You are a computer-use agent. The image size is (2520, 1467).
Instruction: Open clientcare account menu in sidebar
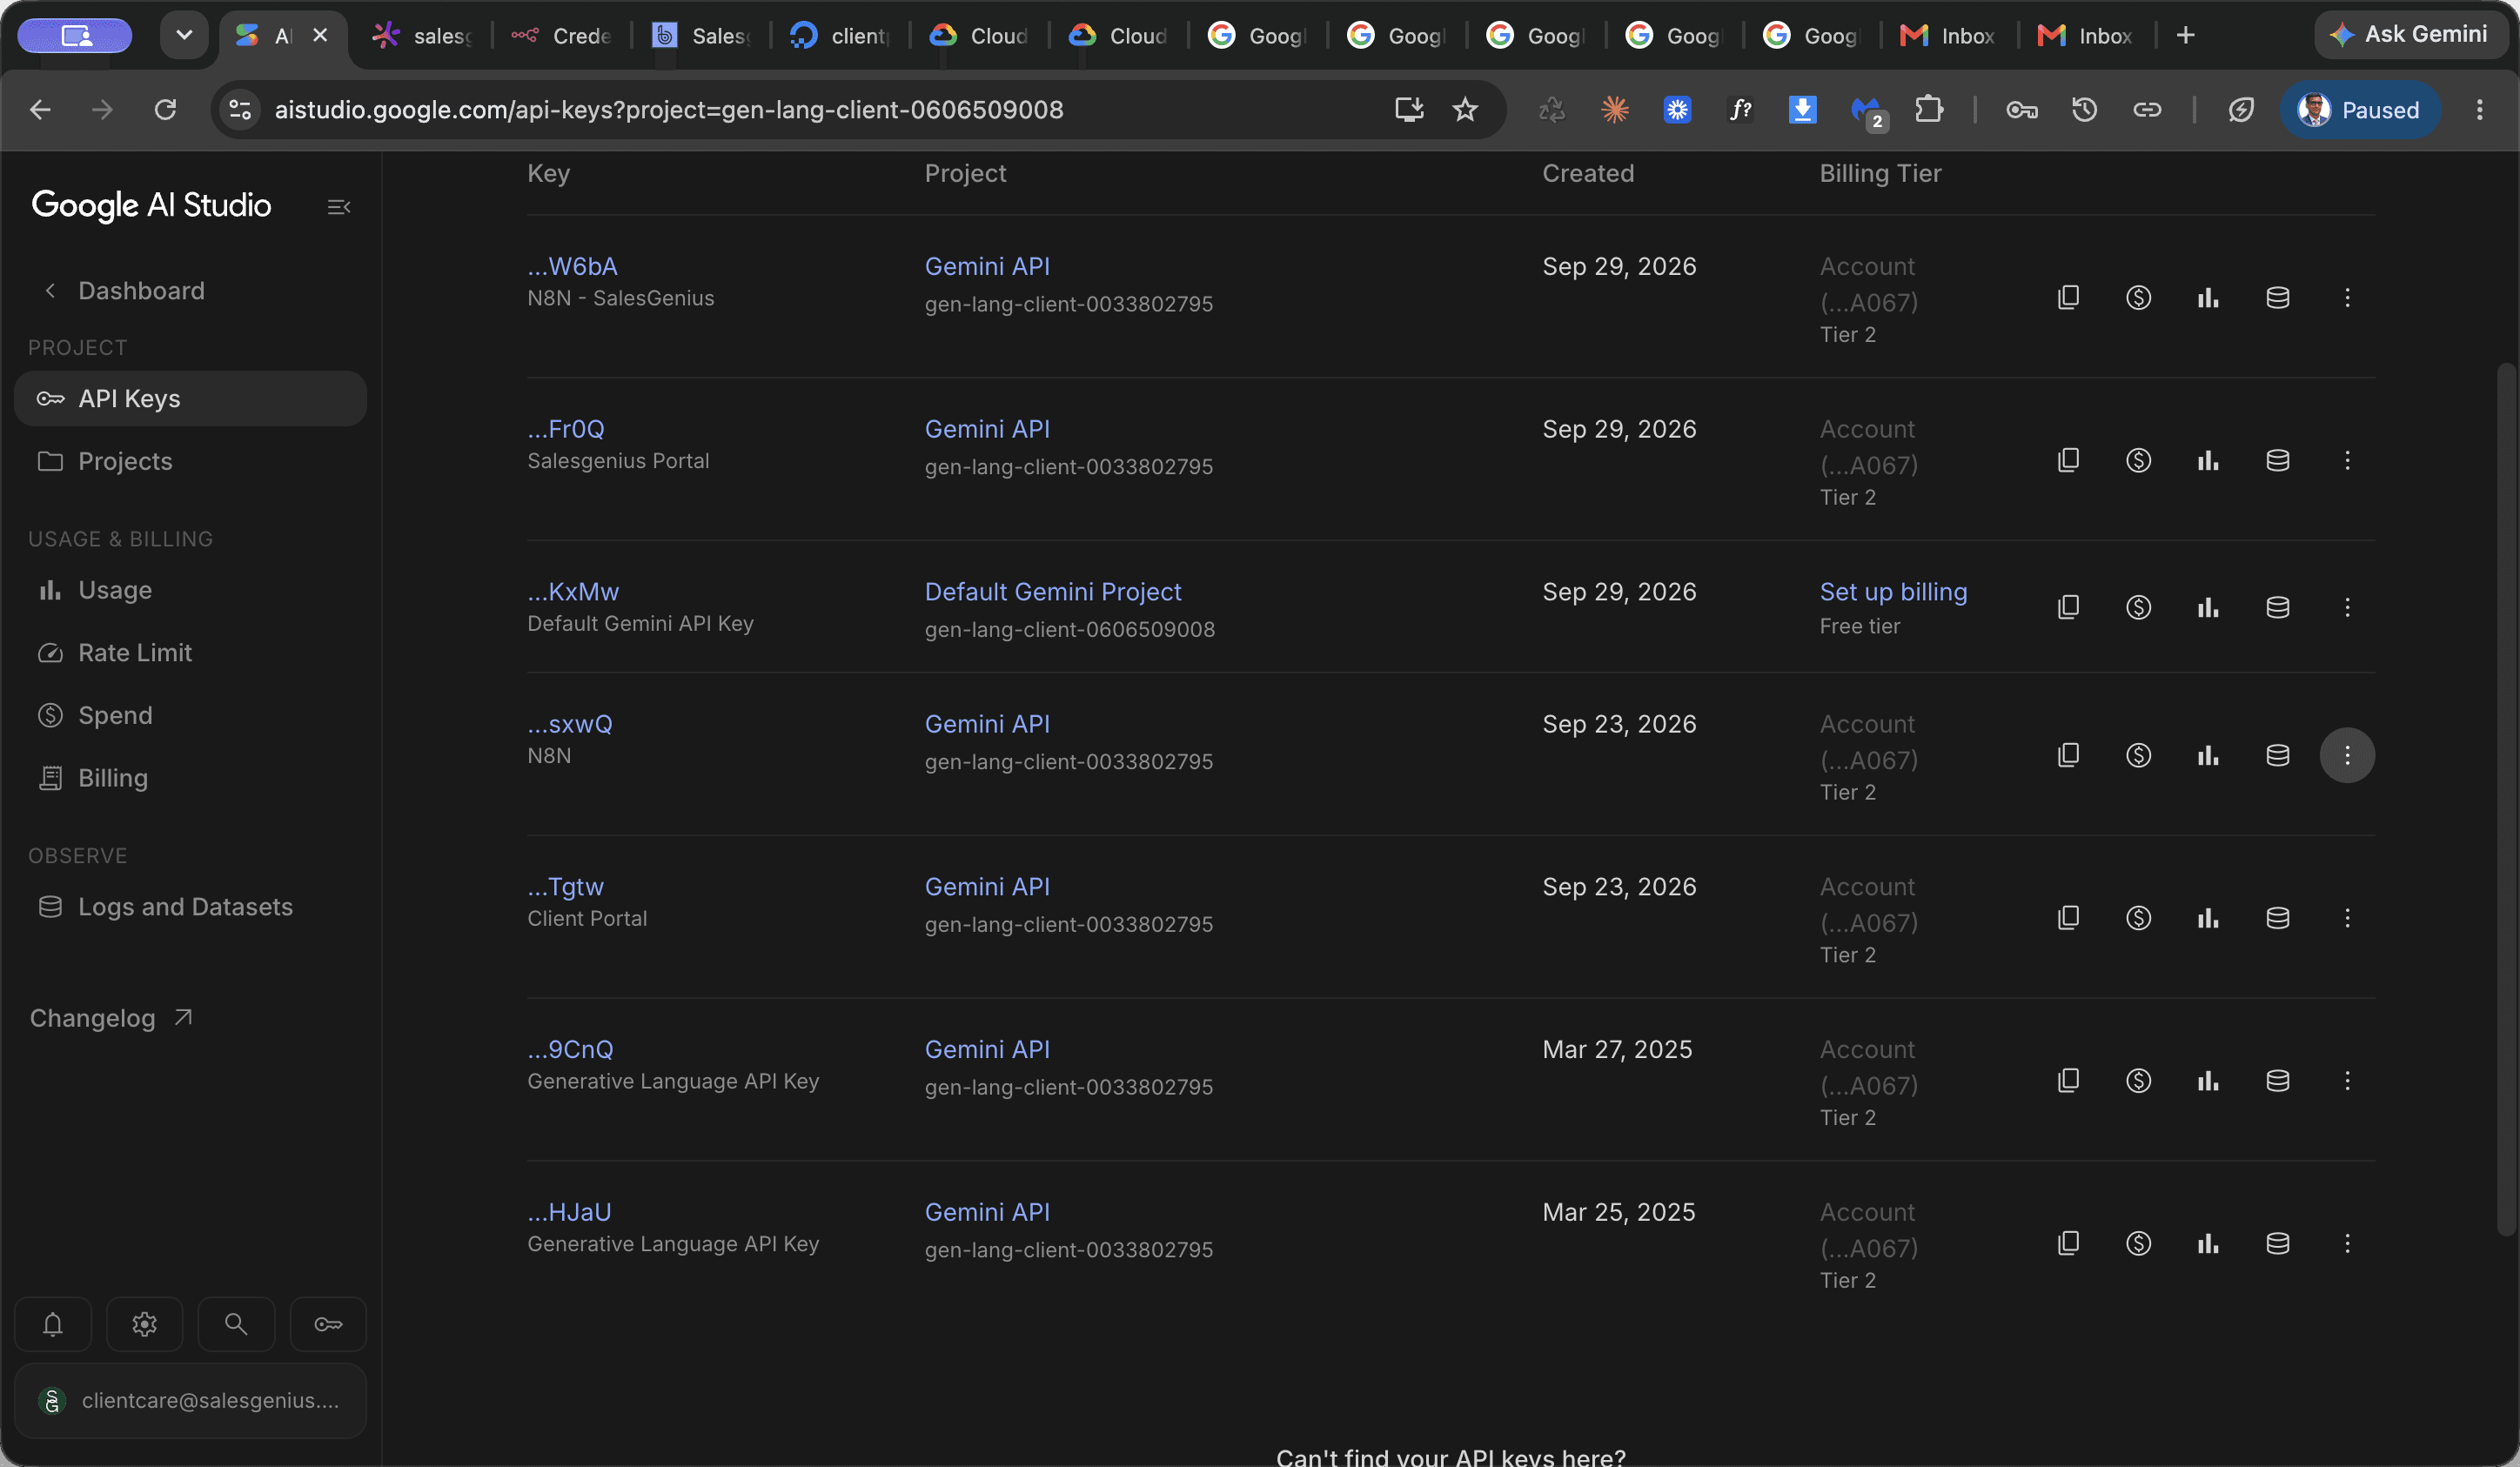pyautogui.click(x=190, y=1401)
